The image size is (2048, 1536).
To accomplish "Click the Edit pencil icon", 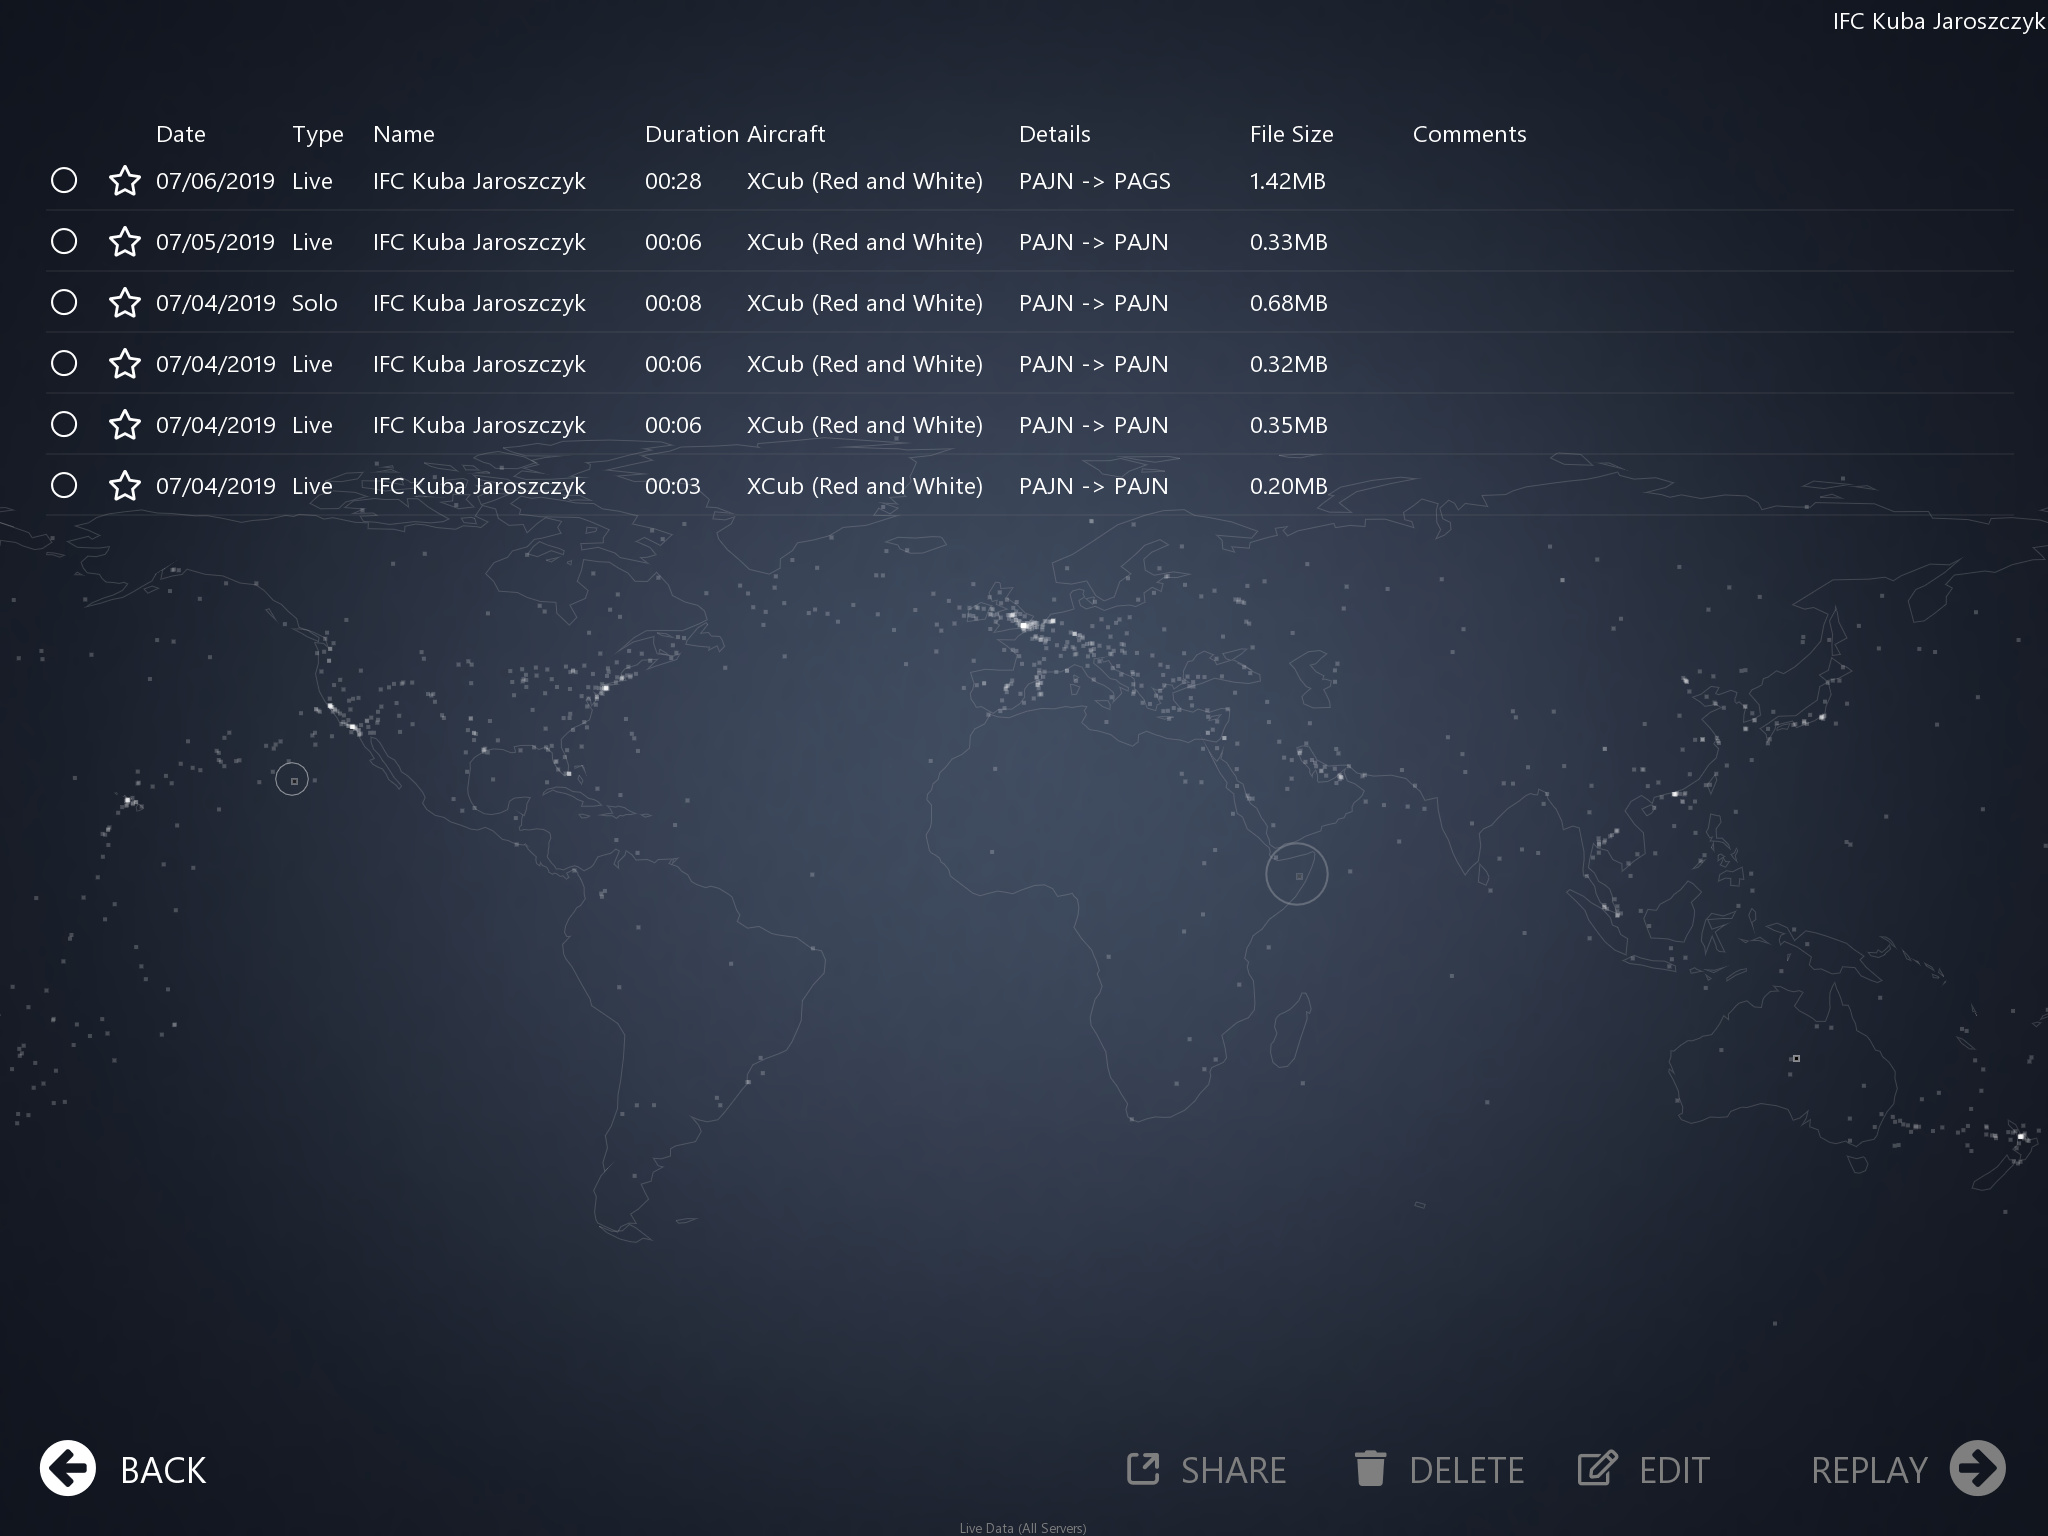I will click(1597, 1469).
